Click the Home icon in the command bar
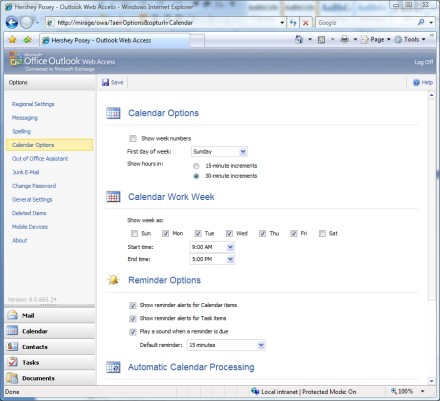The width and height of the screenshot is (440, 401). tap(299, 40)
